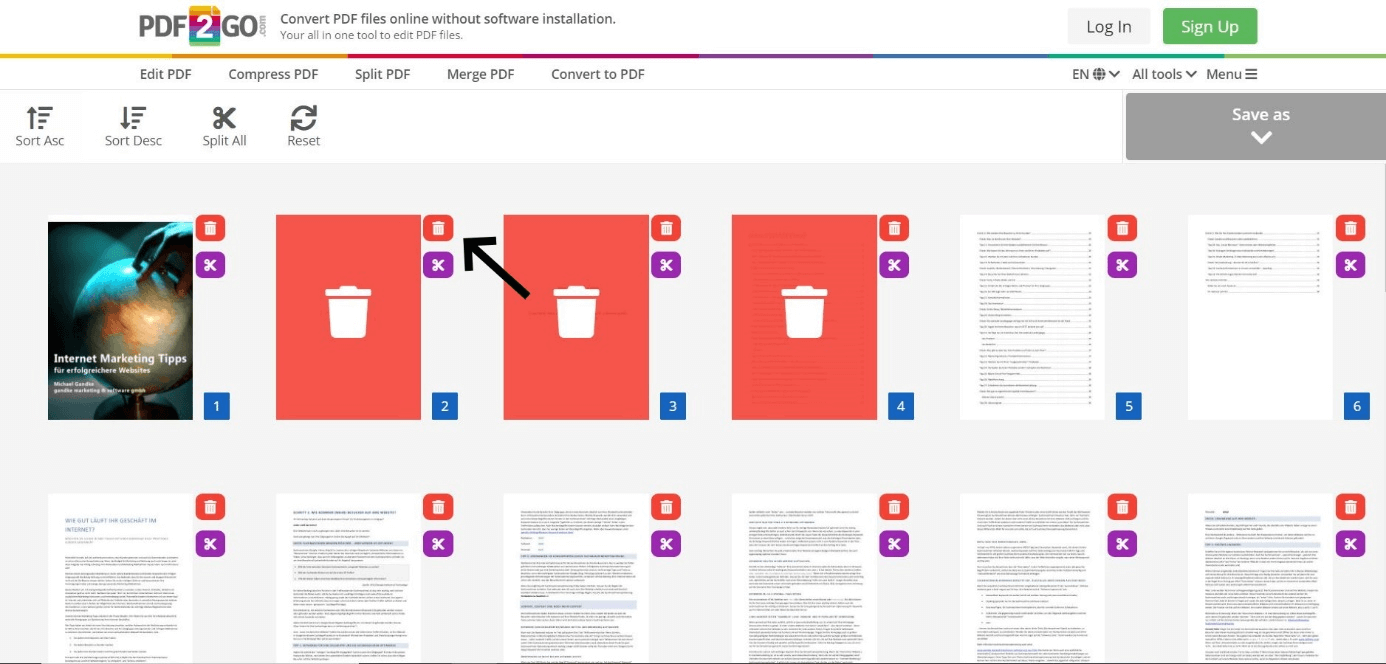Sort pages ascending
Screen dimensions: 1386x664
(40, 127)
